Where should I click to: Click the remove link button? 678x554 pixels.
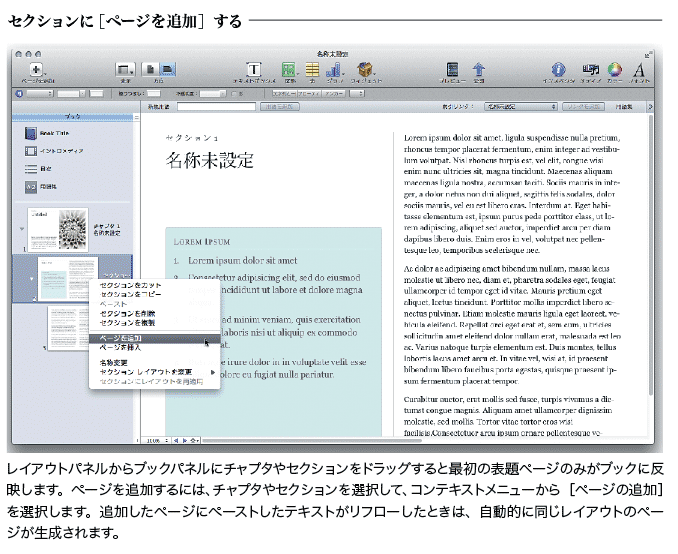[x=583, y=106]
